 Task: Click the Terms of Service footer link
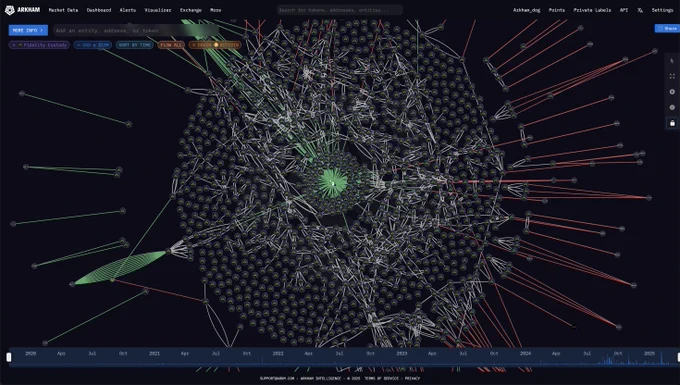[382, 378]
